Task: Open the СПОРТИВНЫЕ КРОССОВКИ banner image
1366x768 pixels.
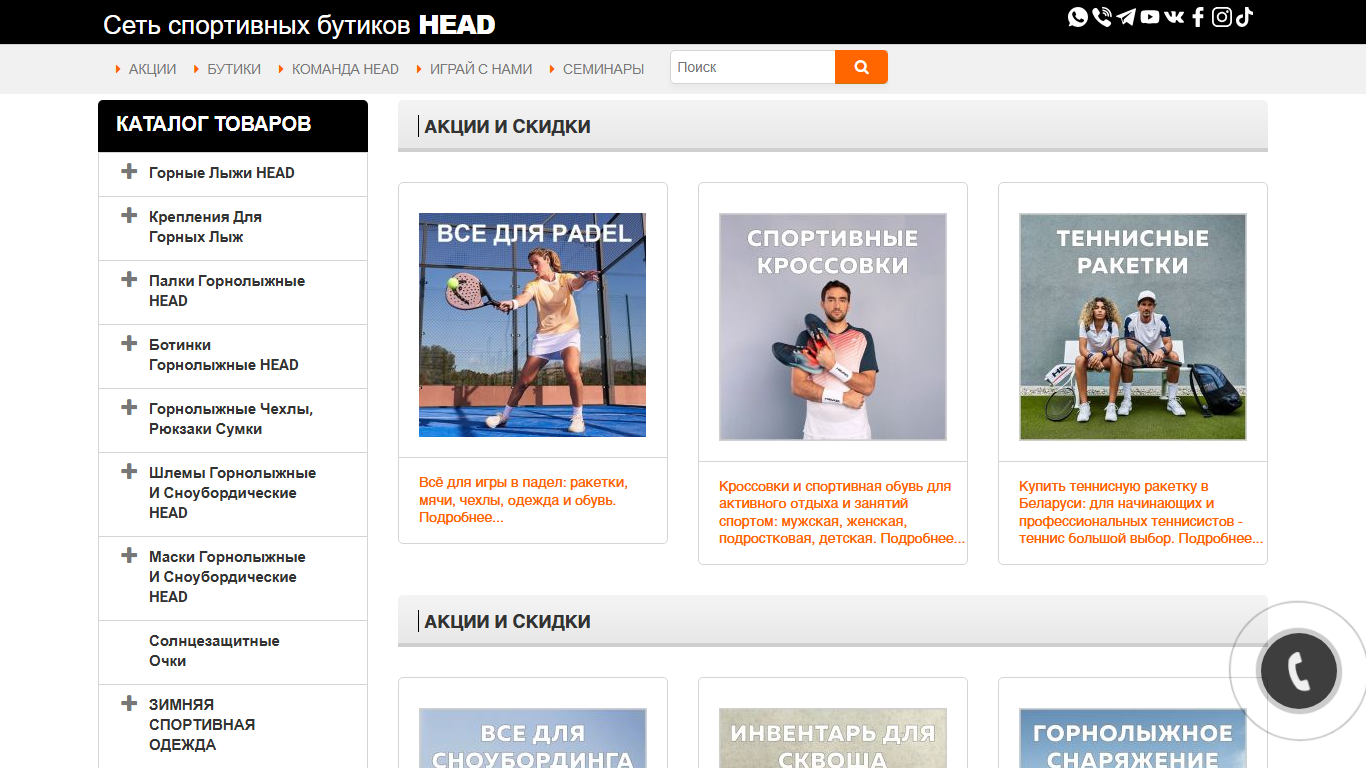Action: click(x=832, y=327)
